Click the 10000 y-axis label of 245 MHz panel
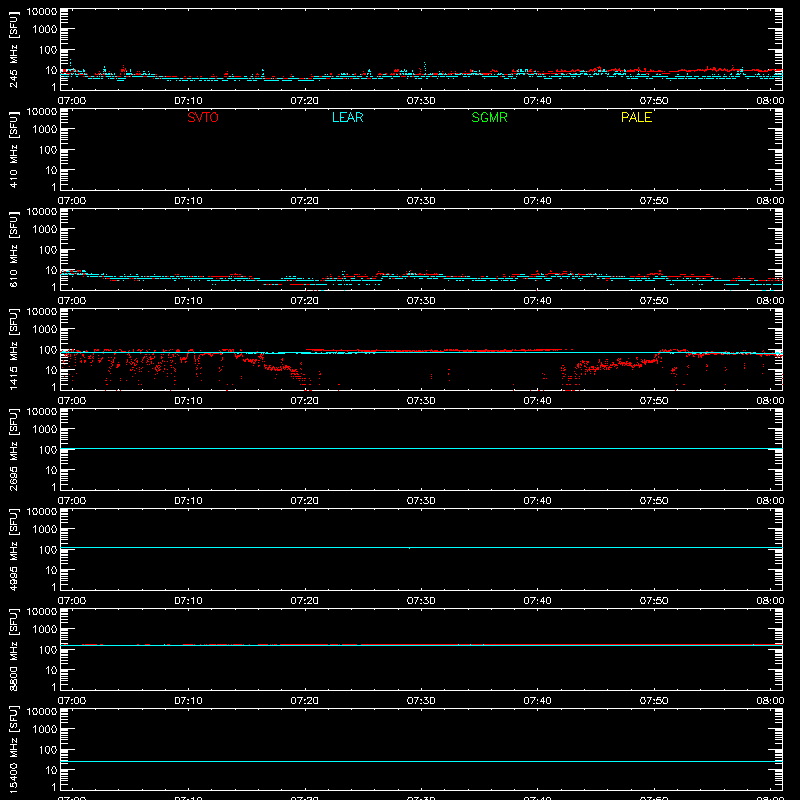 point(42,12)
